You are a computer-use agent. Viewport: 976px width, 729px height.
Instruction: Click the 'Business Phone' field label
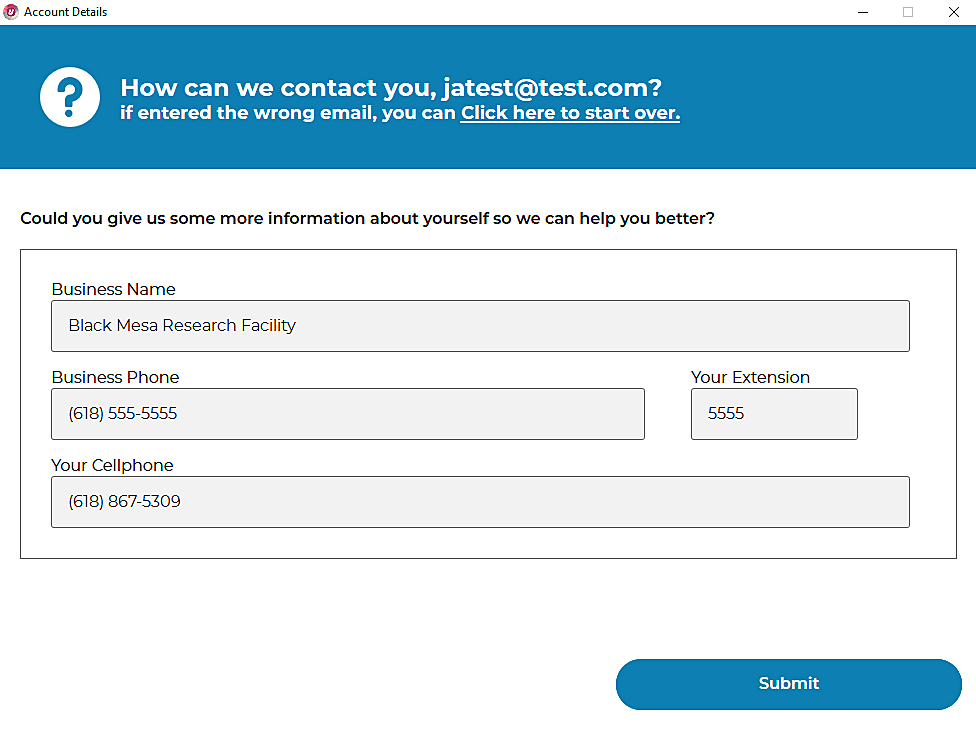(115, 377)
